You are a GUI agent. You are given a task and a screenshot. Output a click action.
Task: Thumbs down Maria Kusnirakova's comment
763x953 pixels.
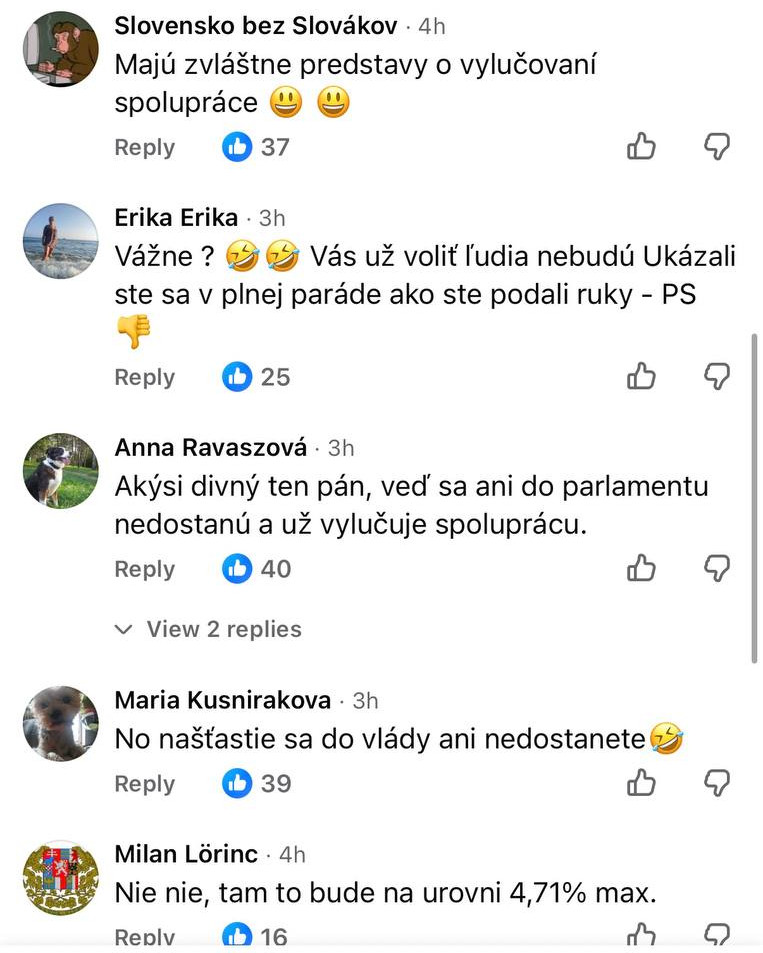pos(717,783)
